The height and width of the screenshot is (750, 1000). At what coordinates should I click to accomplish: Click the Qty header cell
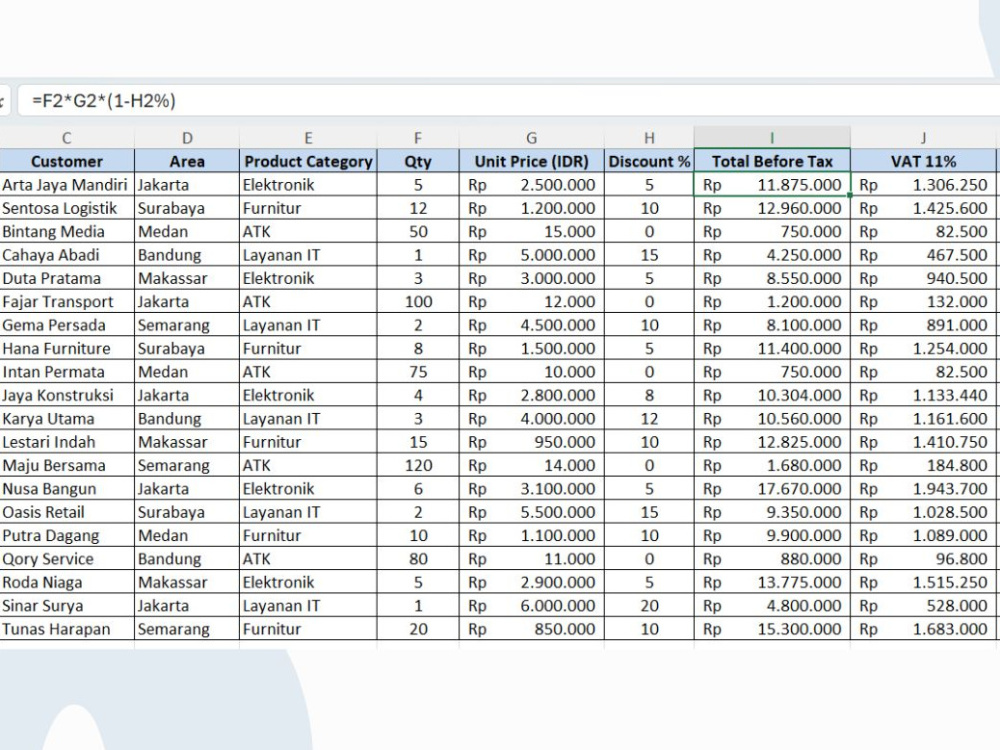point(418,161)
